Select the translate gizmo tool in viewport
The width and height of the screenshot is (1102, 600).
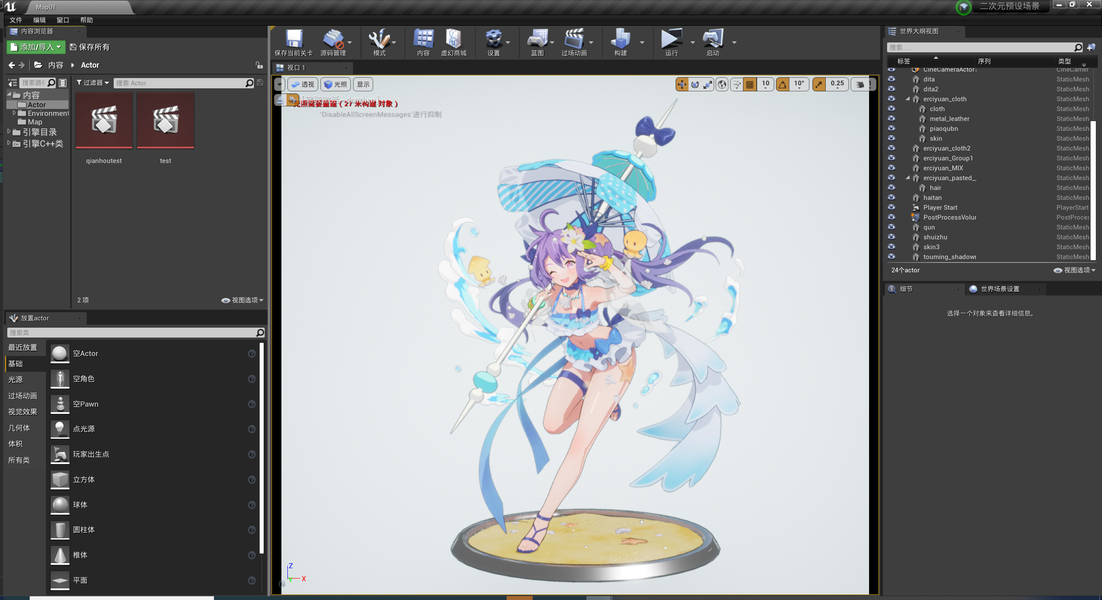click(x=682, y=84)
